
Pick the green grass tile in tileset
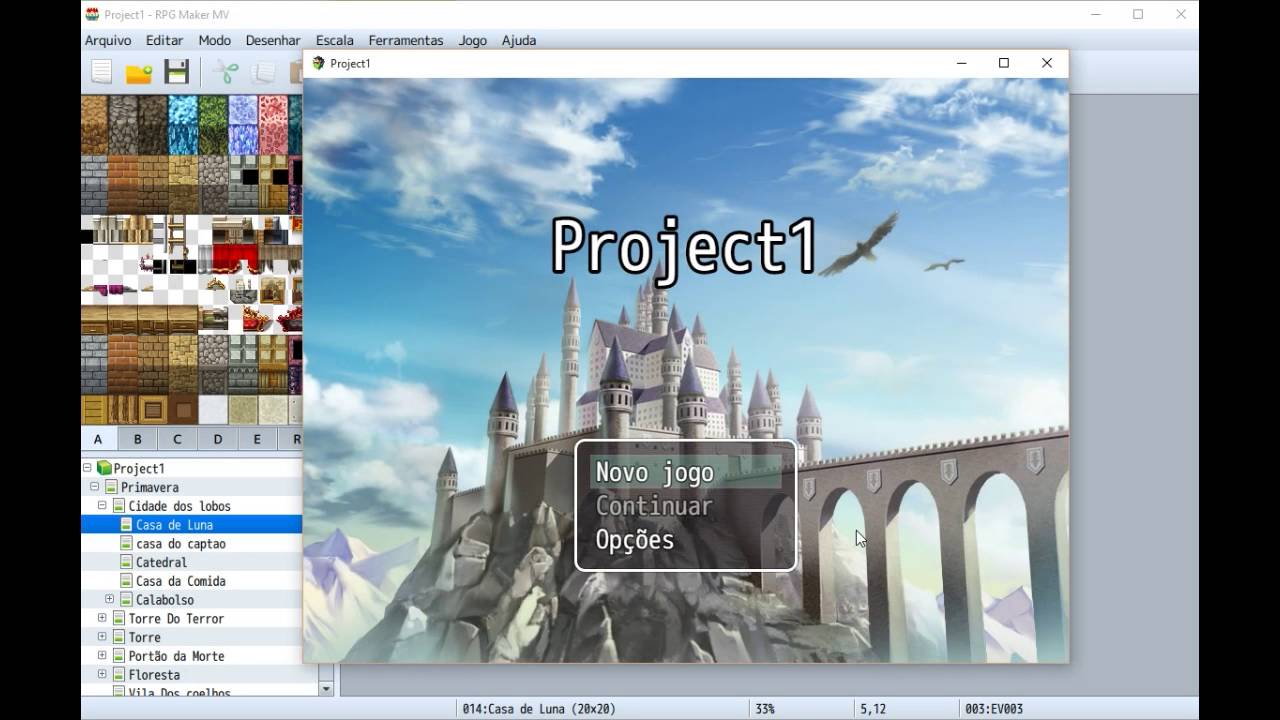[213, 125]
